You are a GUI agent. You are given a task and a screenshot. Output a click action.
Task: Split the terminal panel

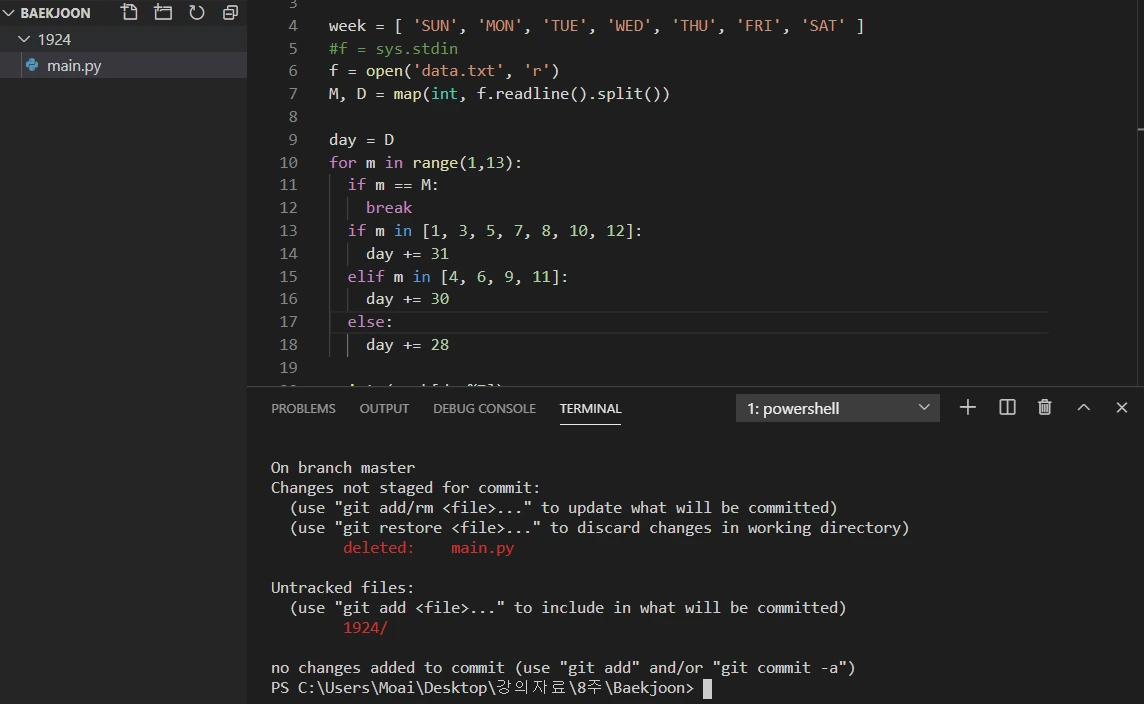click(x=1007, y=407)
